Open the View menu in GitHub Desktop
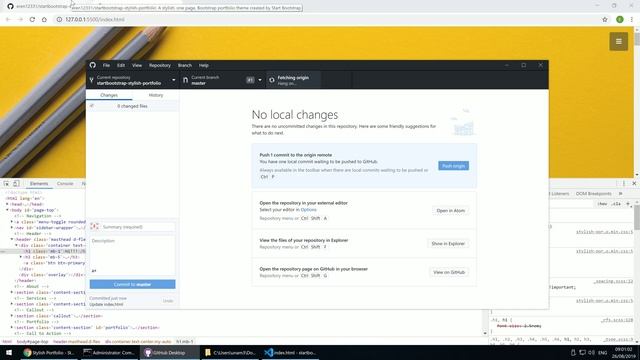The width and height of the screenshot is (640, 360). pyautogui.click(x=137, y=65)
